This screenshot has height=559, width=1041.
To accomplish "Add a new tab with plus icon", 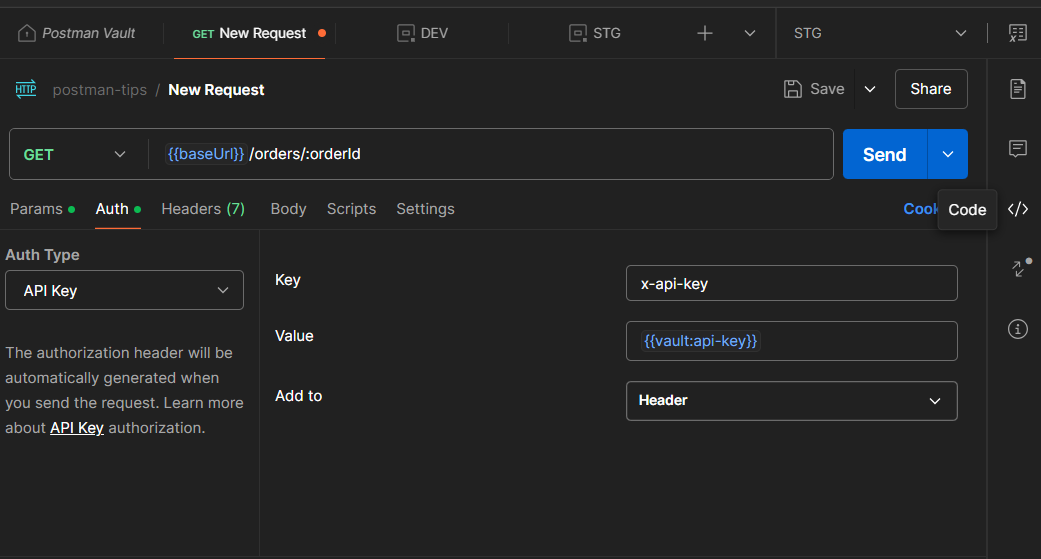I will click(704, 33).
